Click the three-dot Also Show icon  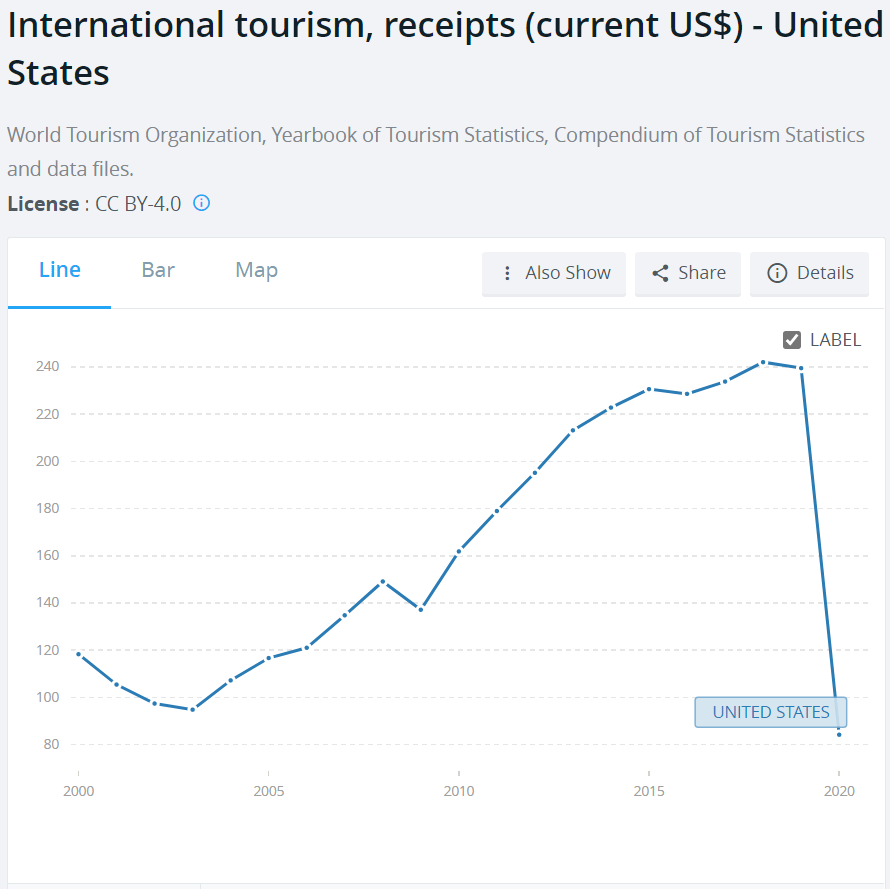pos(507,273)
